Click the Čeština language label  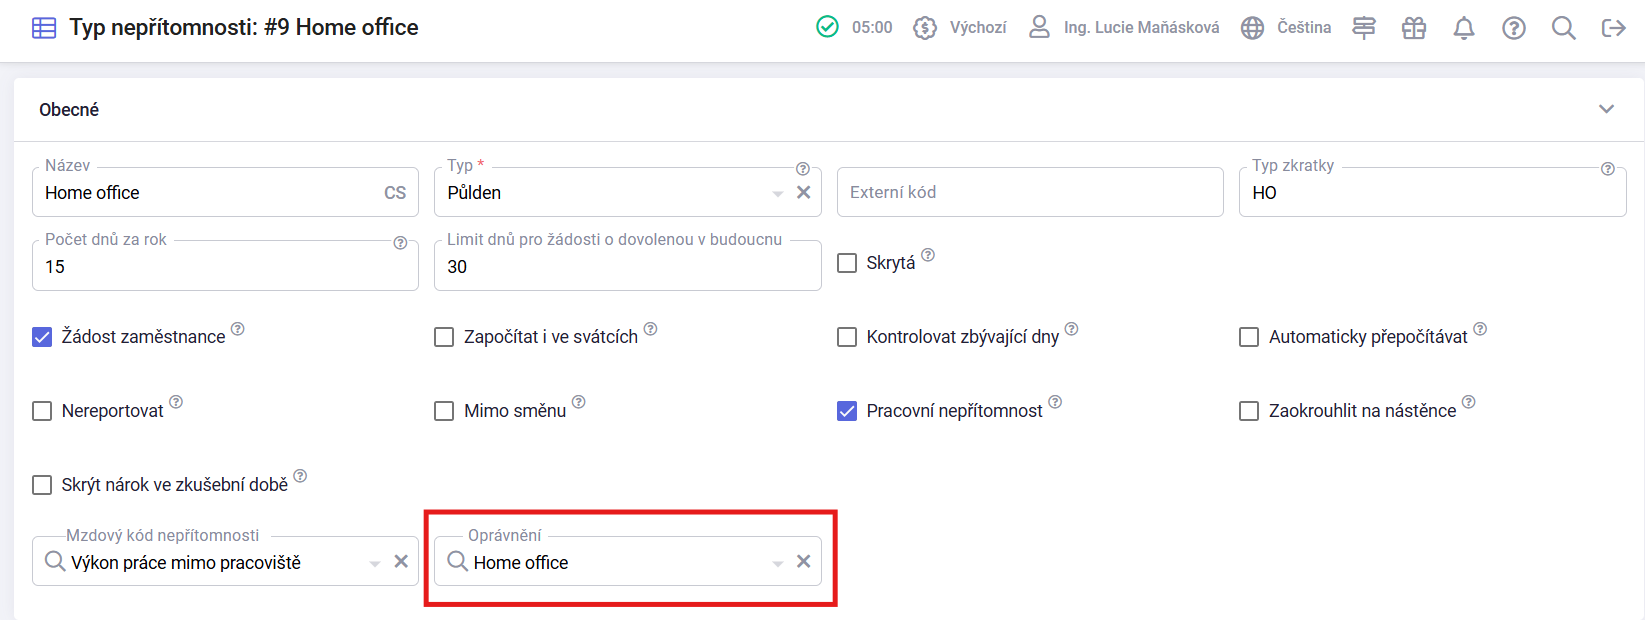[x=1304, y=28]
